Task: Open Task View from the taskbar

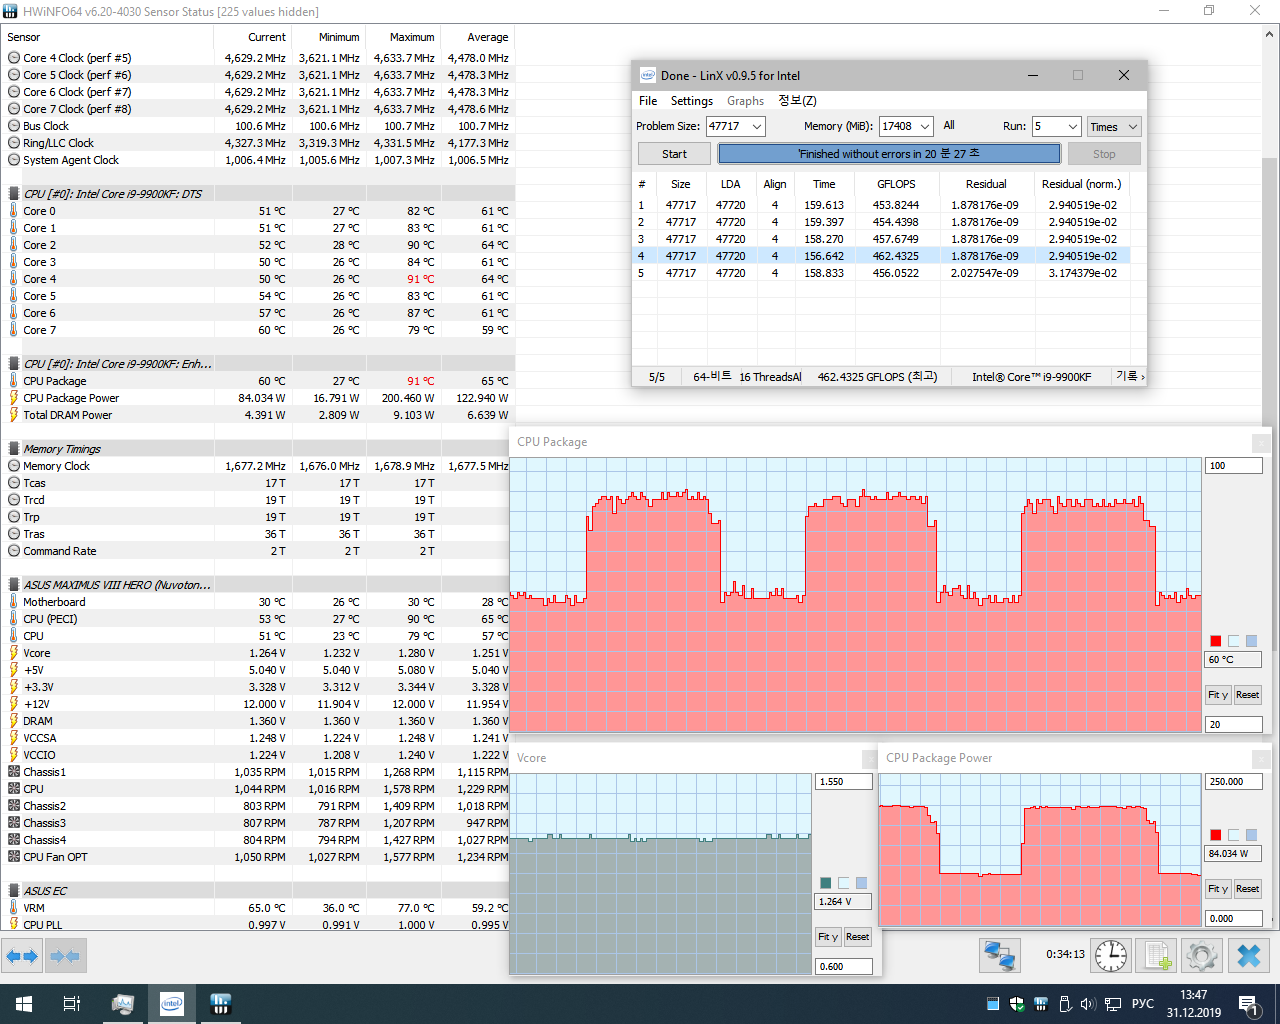Action: pyautogui.click(x=72, y=1004)
